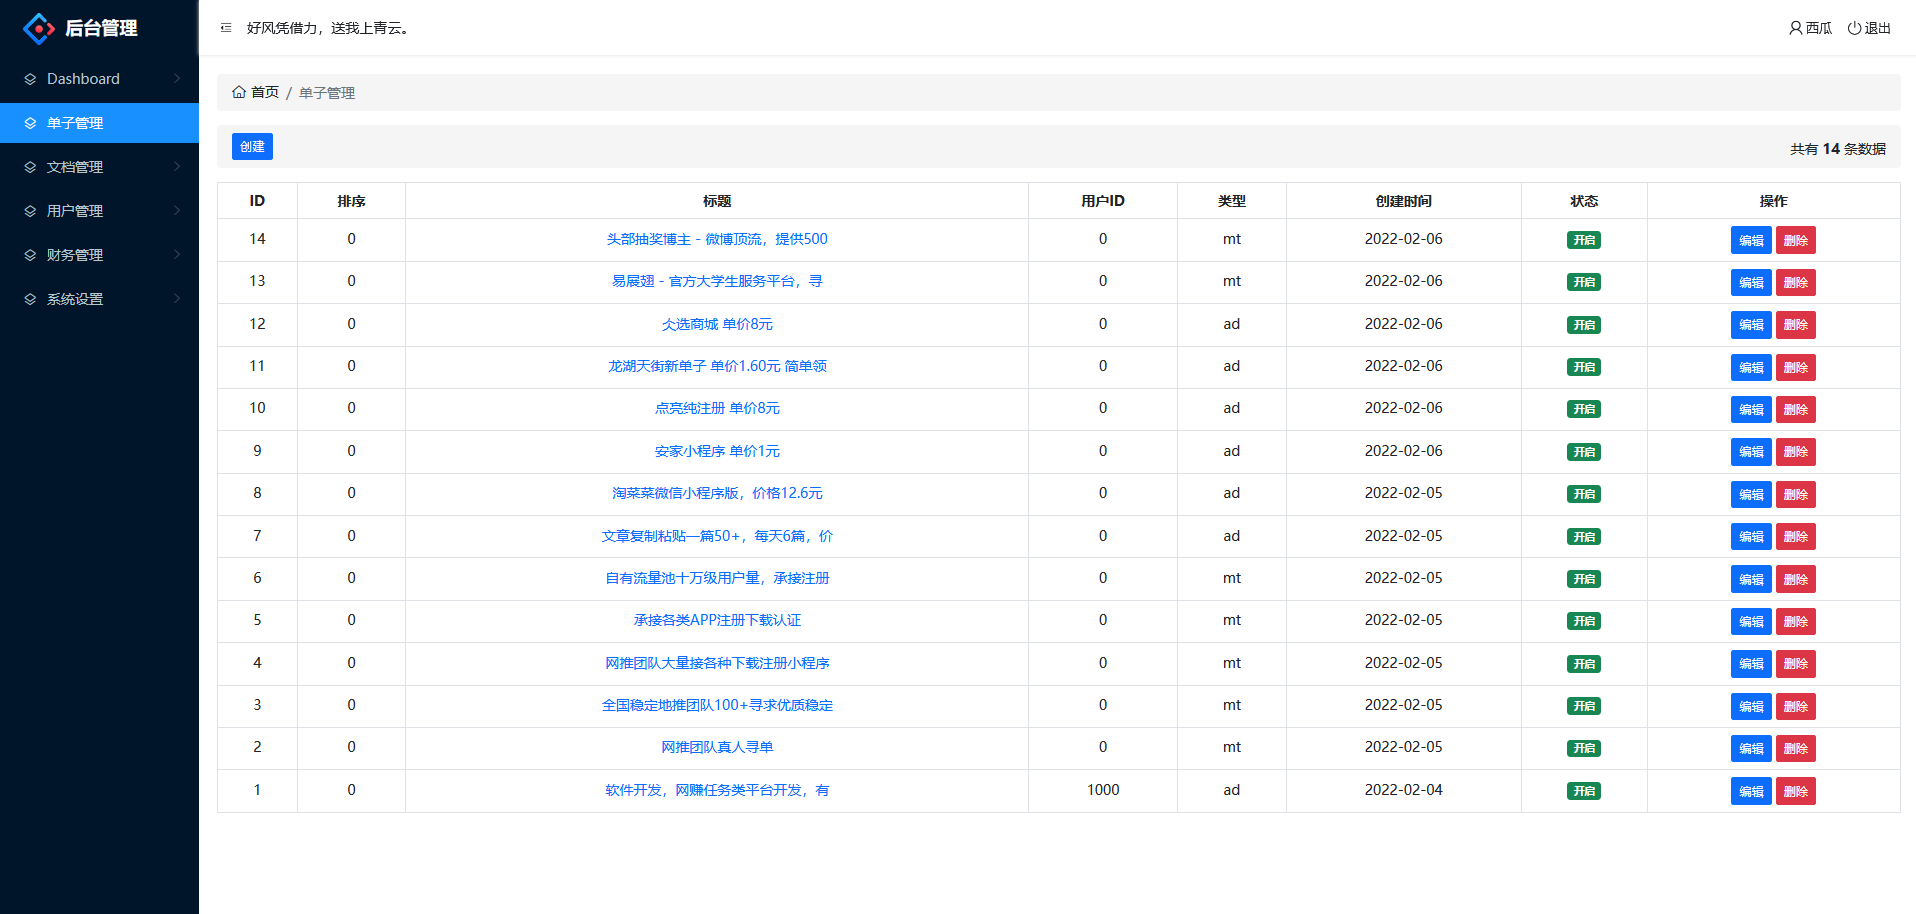Click the user profile icon 西瓜
The image size is (1916, 914).
tap(1795, 28)
